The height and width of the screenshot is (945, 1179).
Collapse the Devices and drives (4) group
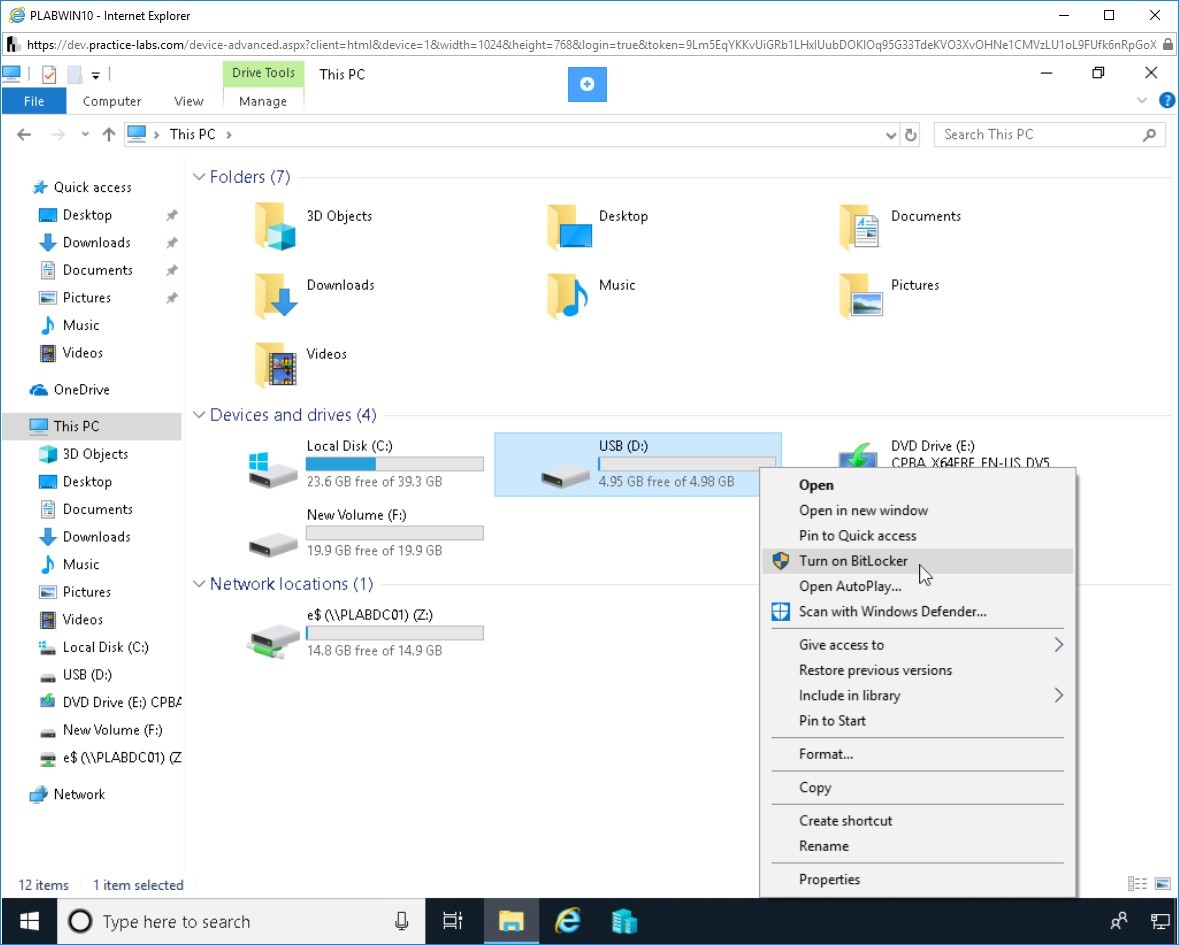(199, 415)
